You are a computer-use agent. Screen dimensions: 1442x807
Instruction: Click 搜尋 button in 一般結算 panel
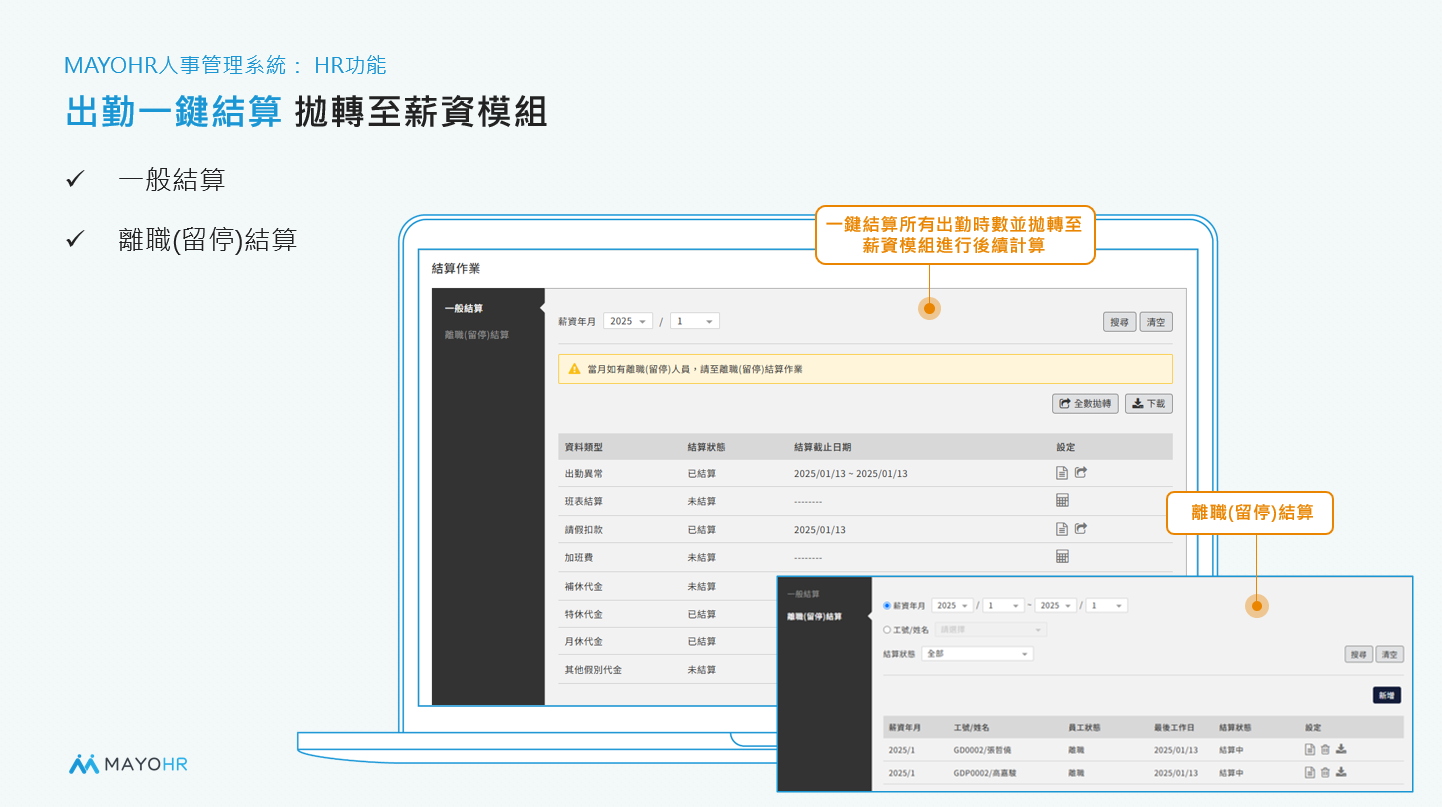pos(1119,322)
